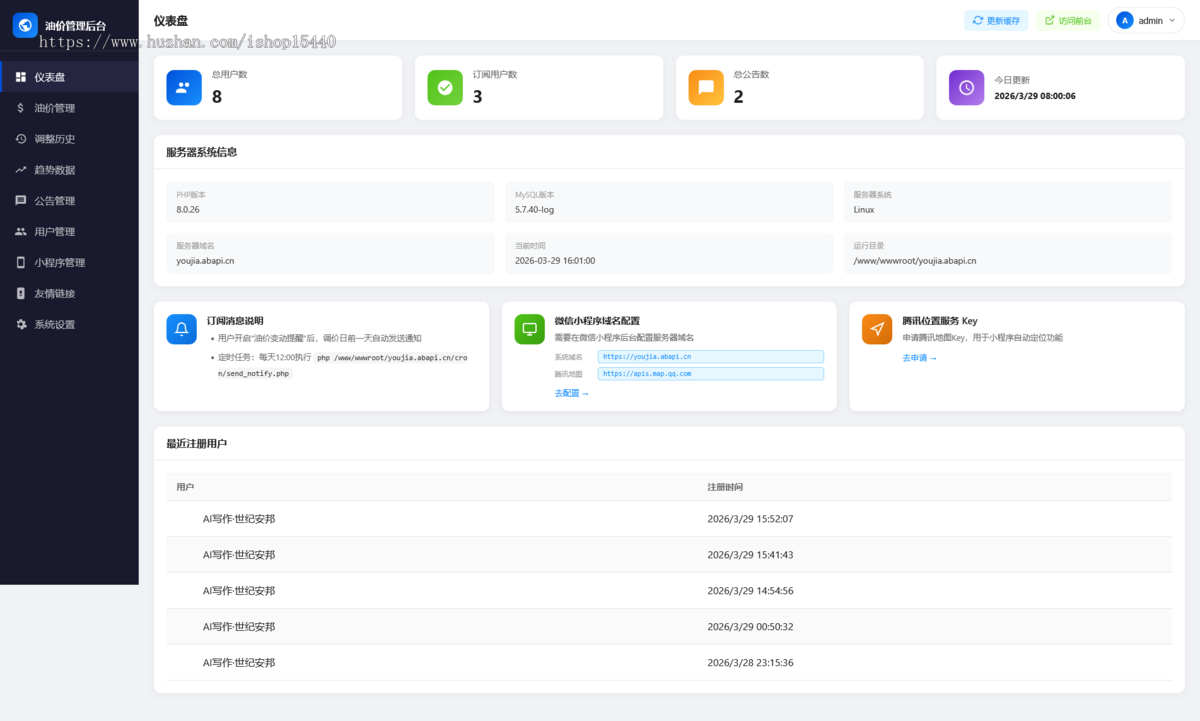Click the 当前时间 value 2026-03-29 16:01:00
This screenshot has height=721, width=1200.
[x=555, y=261]
